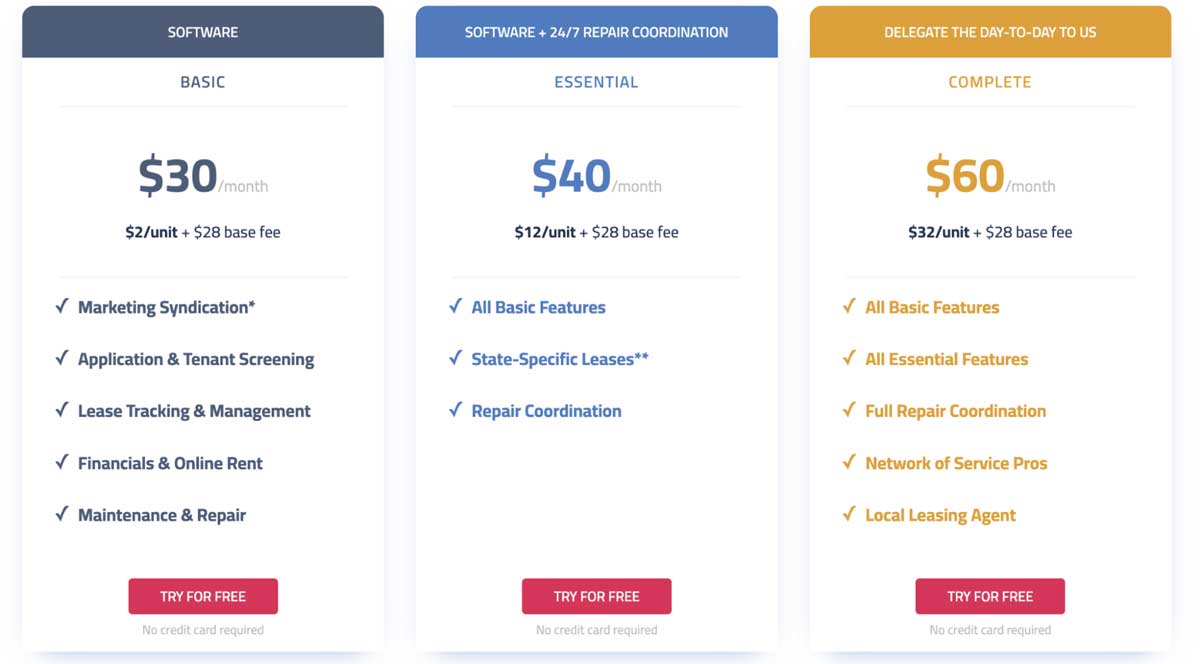Screen dimensions: 1200x664
Task: Open the Financials & Online Rent feature
Action: pos(170,463)
